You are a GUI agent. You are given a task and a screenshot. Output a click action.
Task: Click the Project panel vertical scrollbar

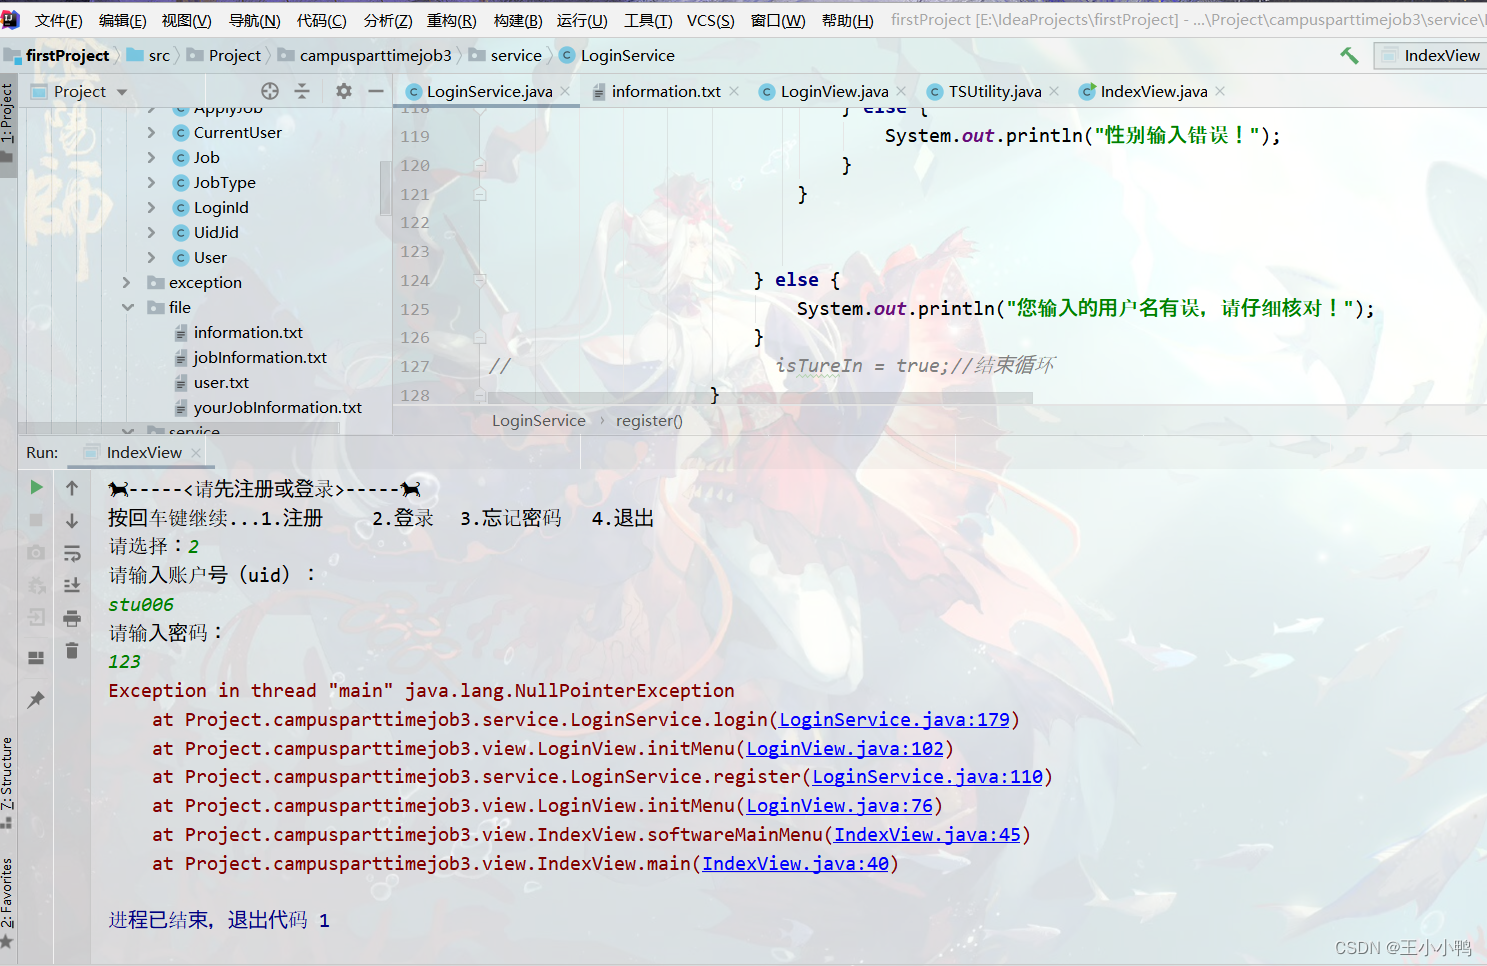[385, 188]
